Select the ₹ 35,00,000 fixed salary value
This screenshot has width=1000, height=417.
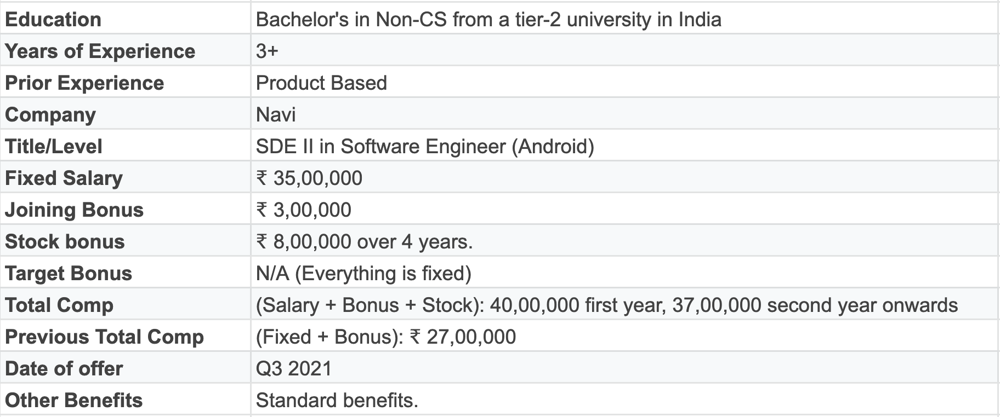(x=309, y=179)
